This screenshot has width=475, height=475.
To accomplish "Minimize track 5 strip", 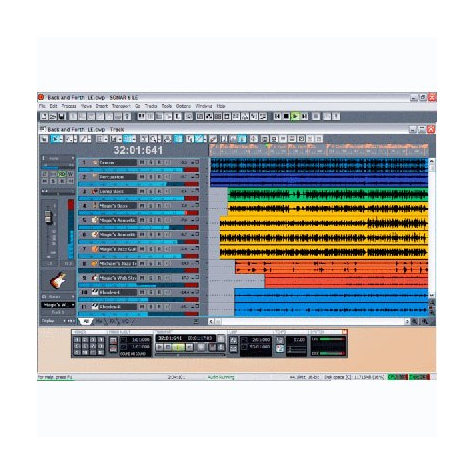I will pos(193,221).
